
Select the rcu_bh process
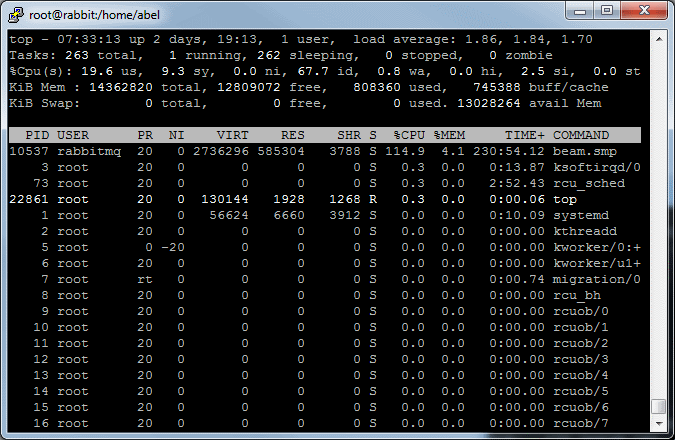click(x=577, y=296)
